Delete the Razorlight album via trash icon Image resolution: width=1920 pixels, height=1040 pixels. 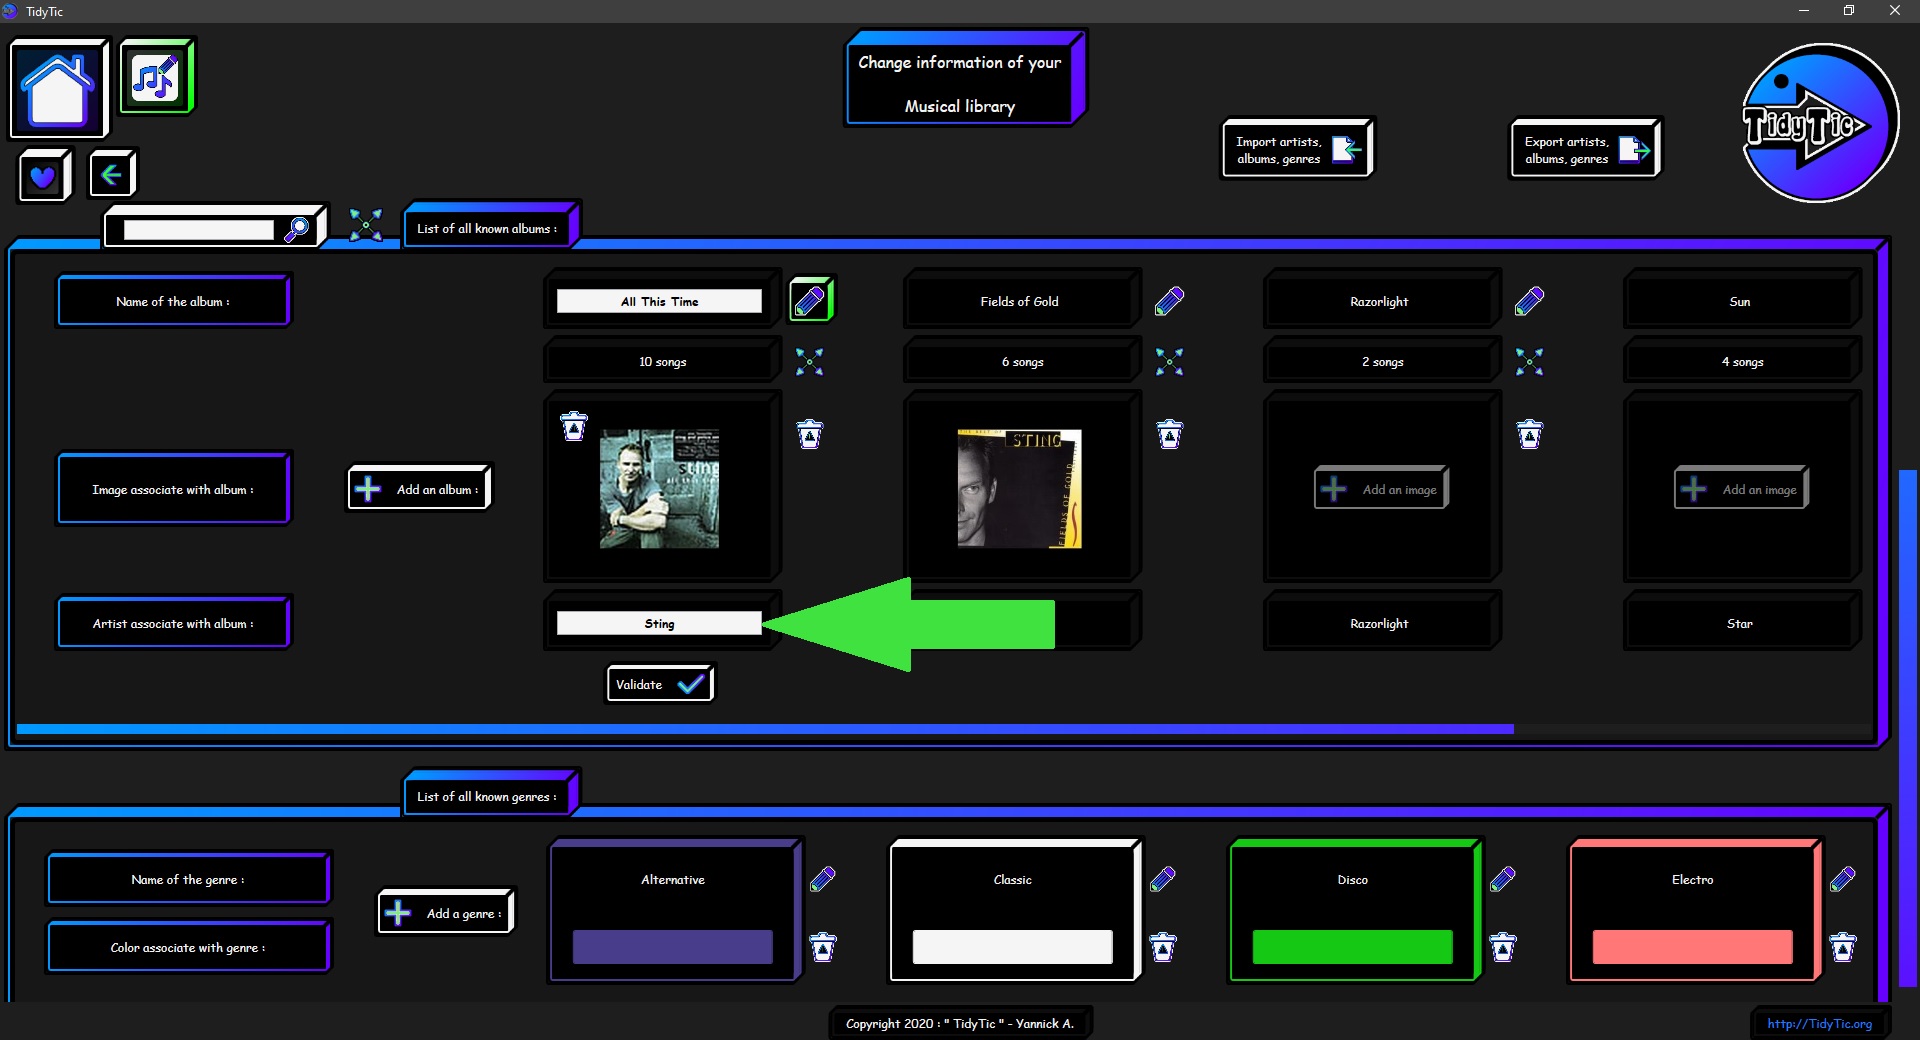coord(1529,434)
